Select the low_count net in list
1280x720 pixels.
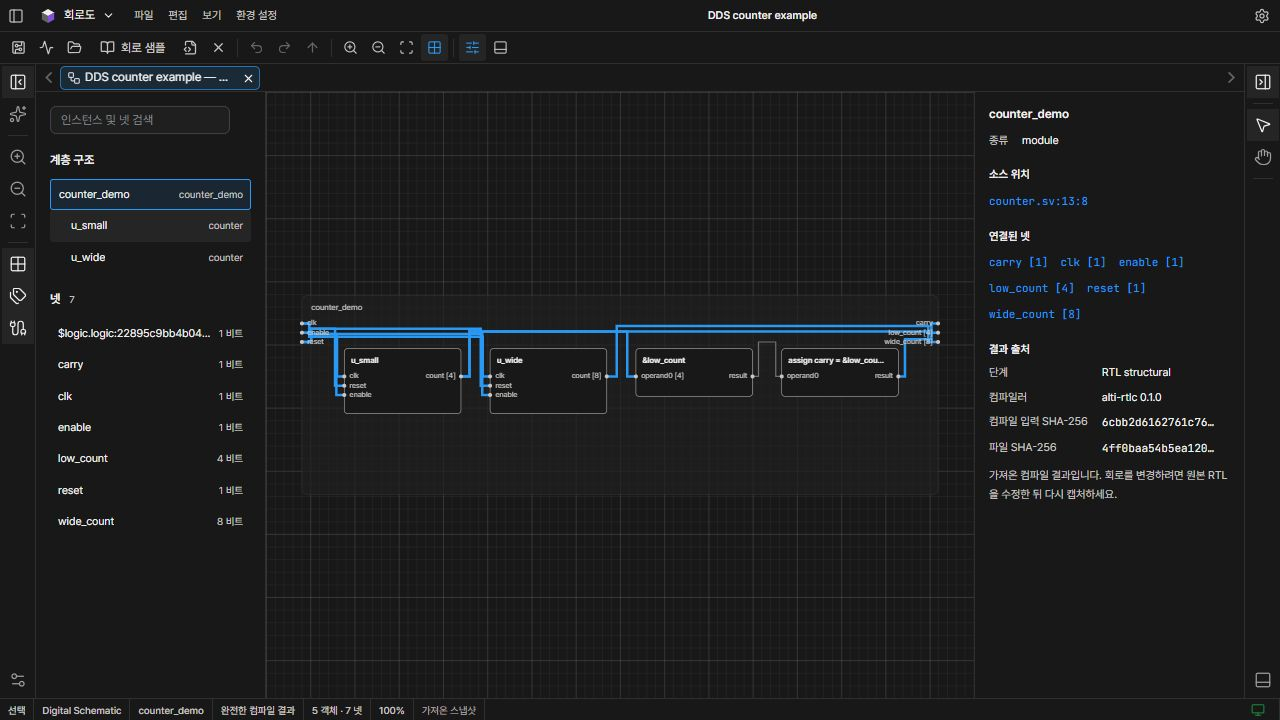pyautogui.click(x=150, y=459)
